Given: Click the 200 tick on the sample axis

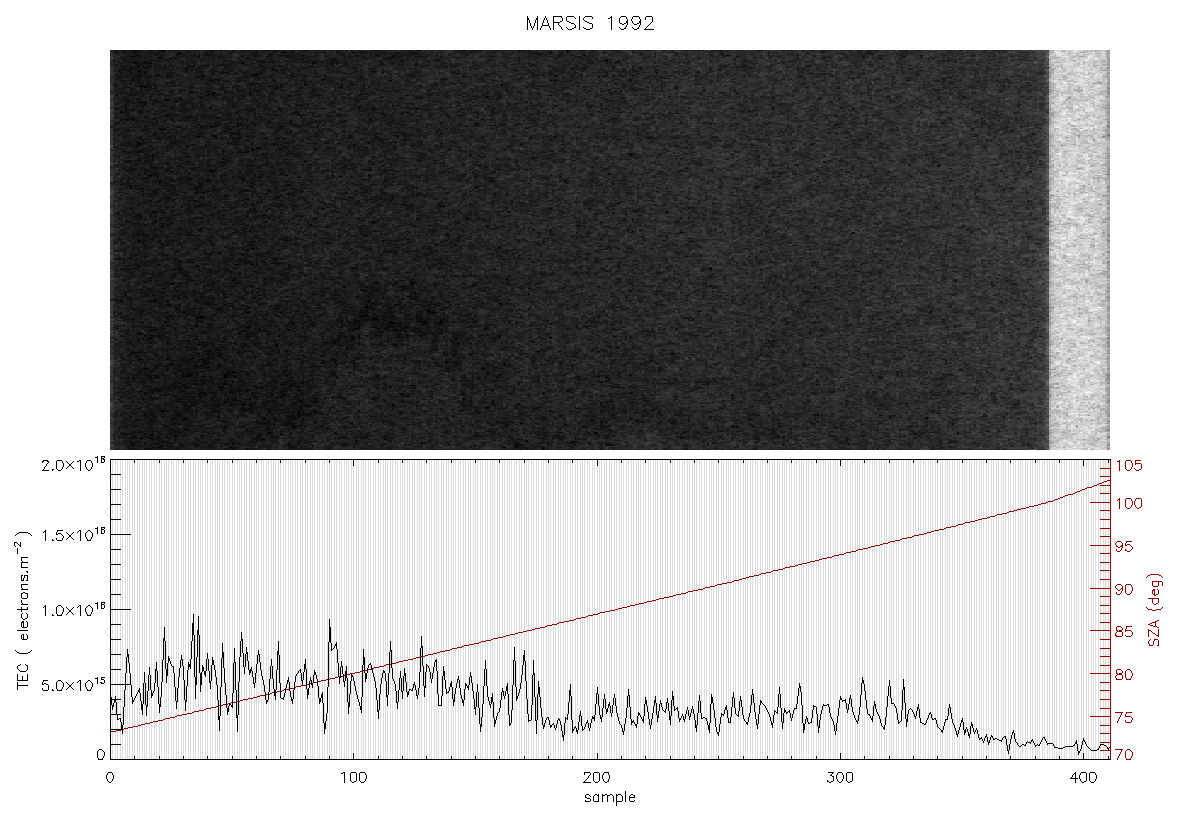Looking at the screenshot, I should (x=597, y=778).
